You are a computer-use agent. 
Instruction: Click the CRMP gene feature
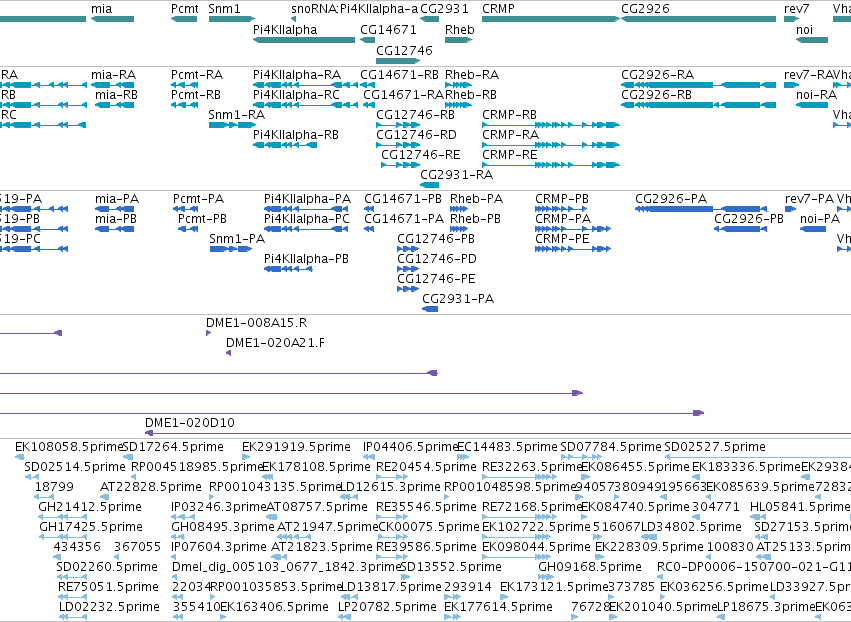(x=551, y=19)
